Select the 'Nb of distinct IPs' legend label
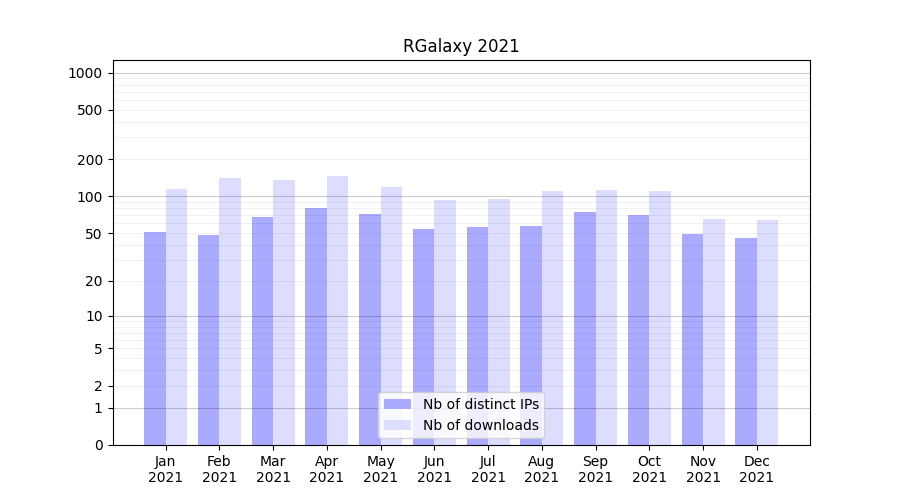 480,404
